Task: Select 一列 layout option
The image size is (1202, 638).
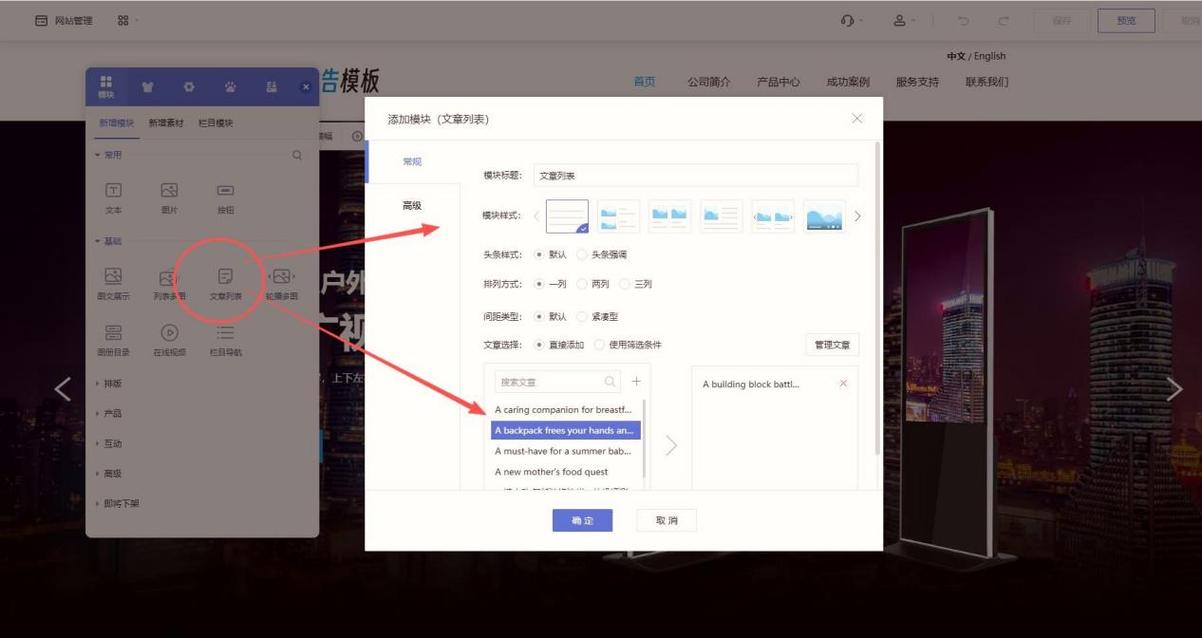Action: [x=551, y=284]
